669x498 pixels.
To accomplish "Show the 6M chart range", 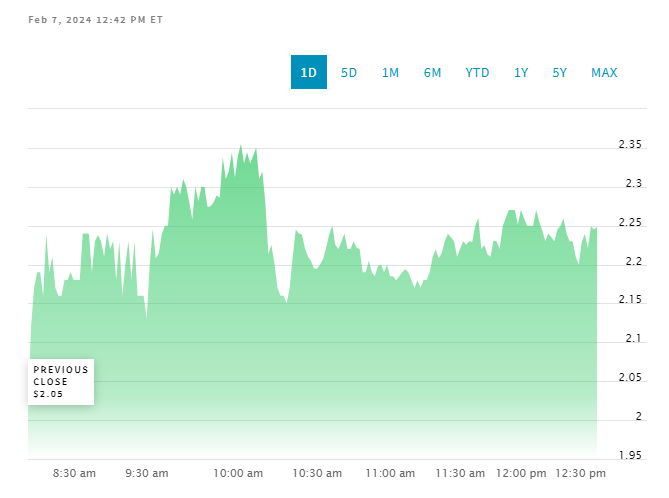I will (x=432, y=73).
